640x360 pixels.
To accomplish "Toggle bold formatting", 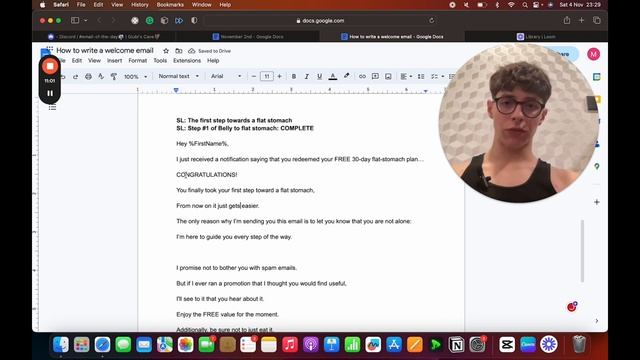I will [293, 76].
